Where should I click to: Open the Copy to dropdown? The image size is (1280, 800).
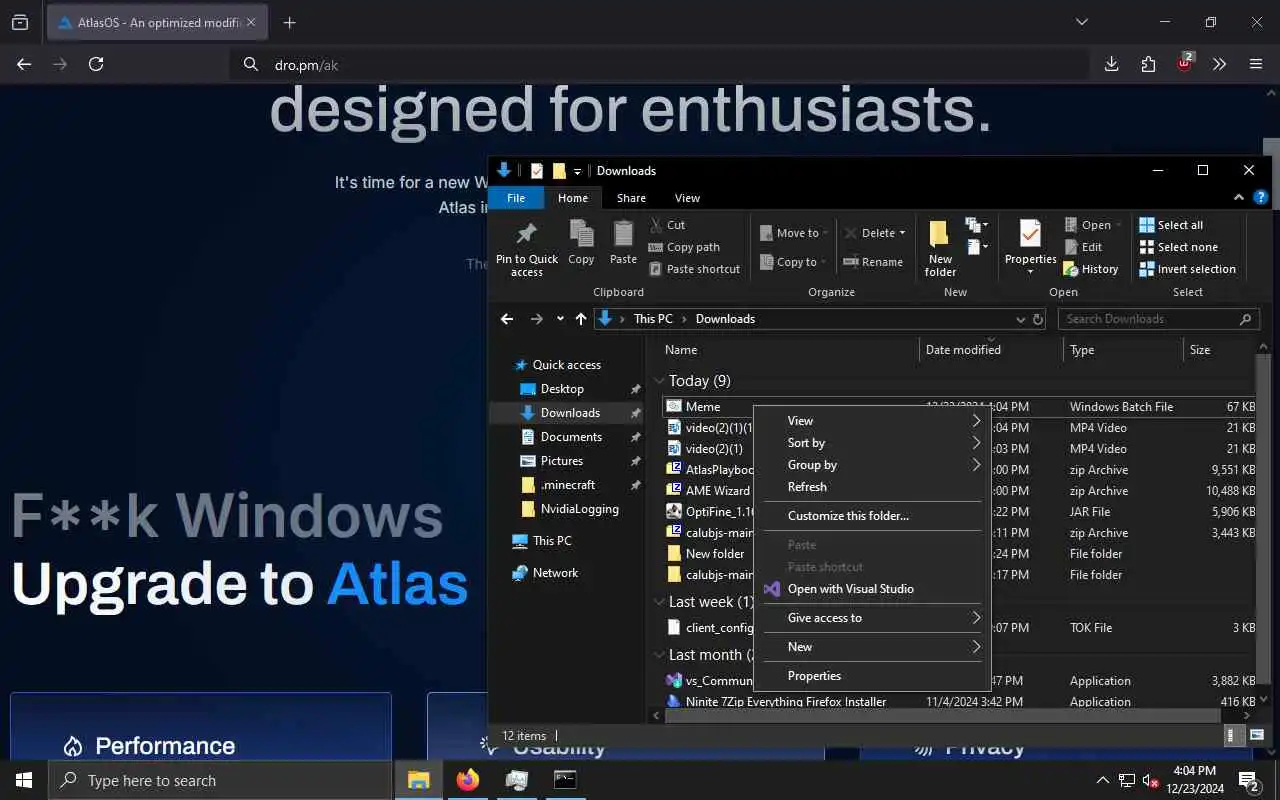[793, 262]
